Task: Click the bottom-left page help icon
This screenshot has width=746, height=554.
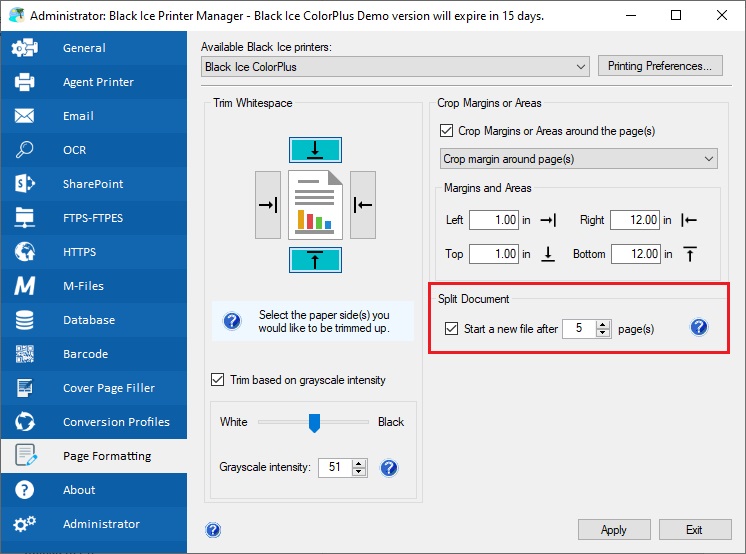Action: (x=213, y=530)
